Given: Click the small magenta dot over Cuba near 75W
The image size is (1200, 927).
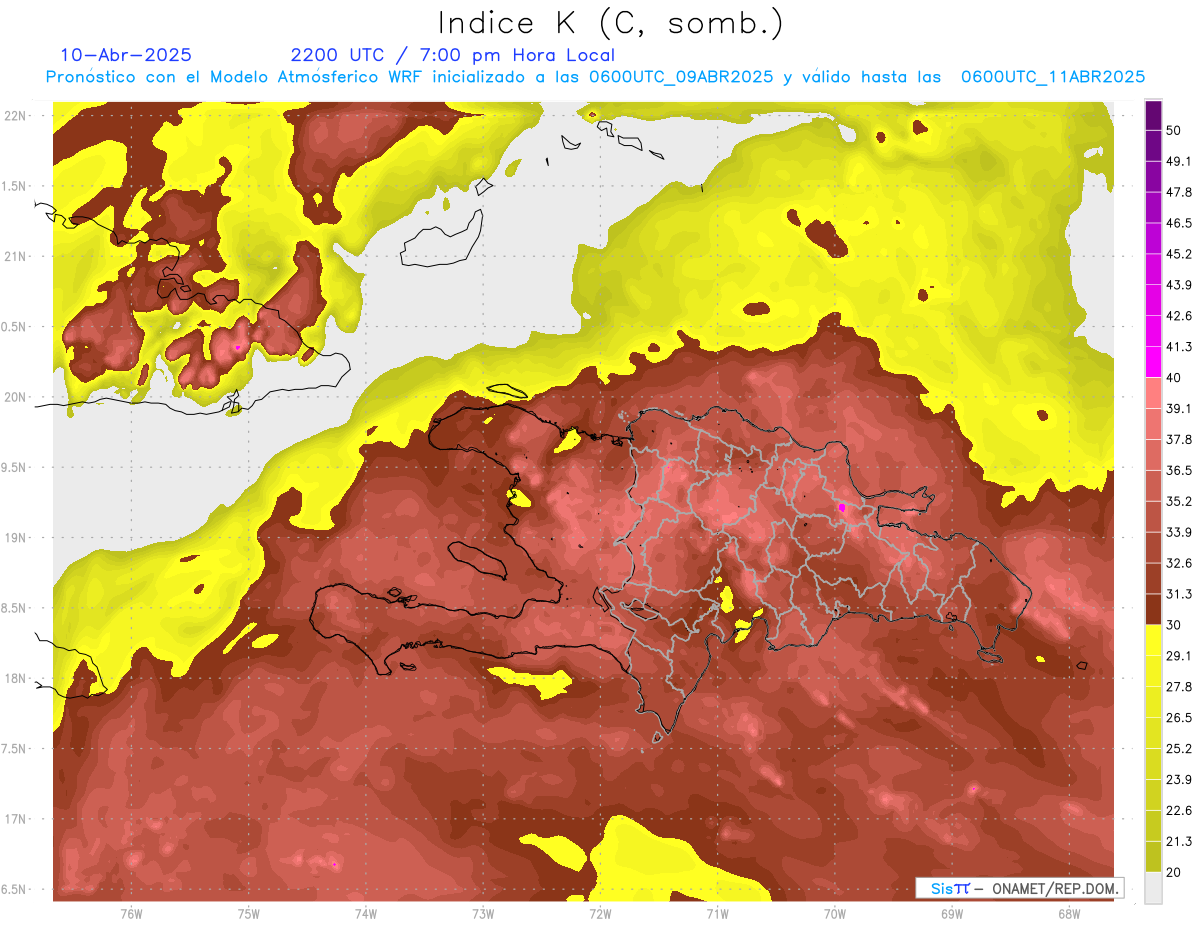Looking at the screenshot, I should pyautogui.click(x=237, y=347).
